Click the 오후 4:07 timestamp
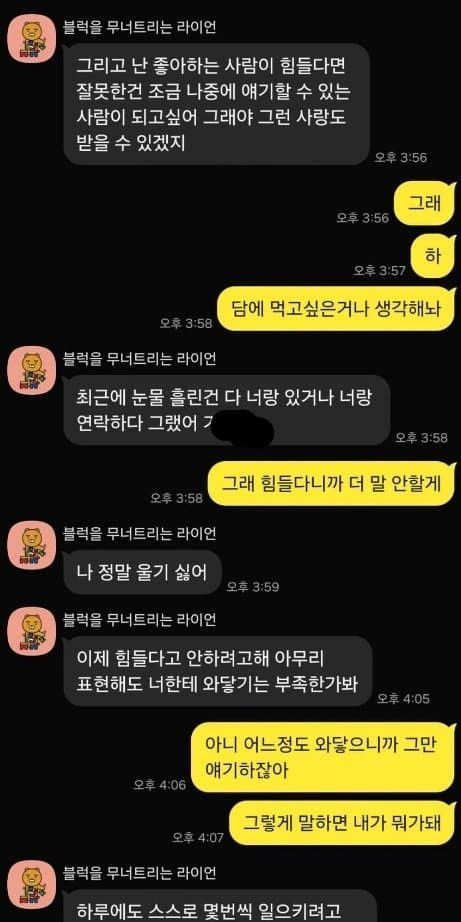The height and width of the screenshot is (922, 461). click(x=198, y=837)
